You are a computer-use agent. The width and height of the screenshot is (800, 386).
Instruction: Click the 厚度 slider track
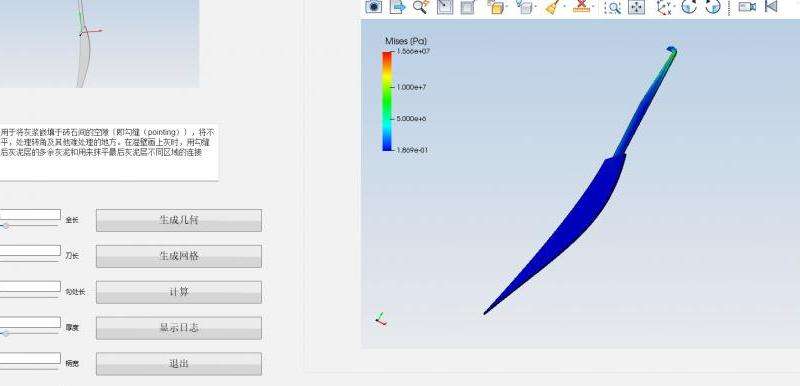[x=30, y=333]
